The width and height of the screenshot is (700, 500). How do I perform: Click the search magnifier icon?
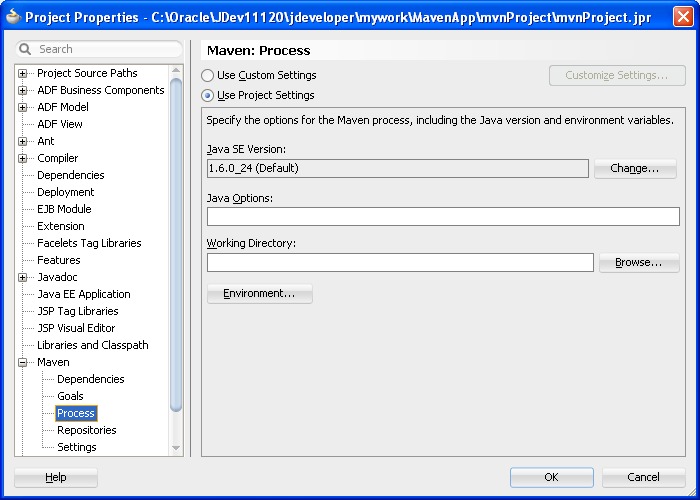(x=27, y=49)
